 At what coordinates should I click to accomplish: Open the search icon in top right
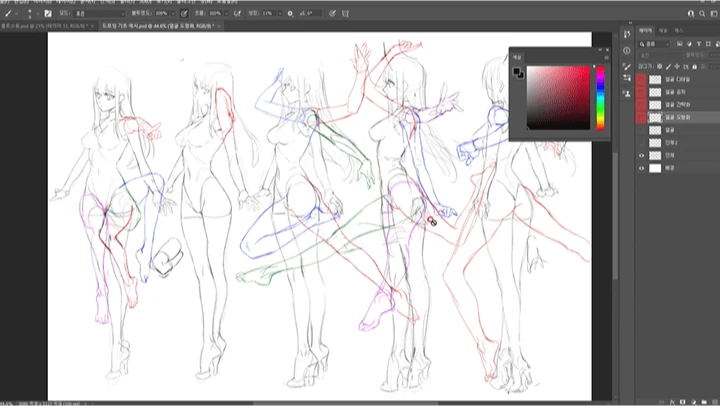tap(702, 14)
